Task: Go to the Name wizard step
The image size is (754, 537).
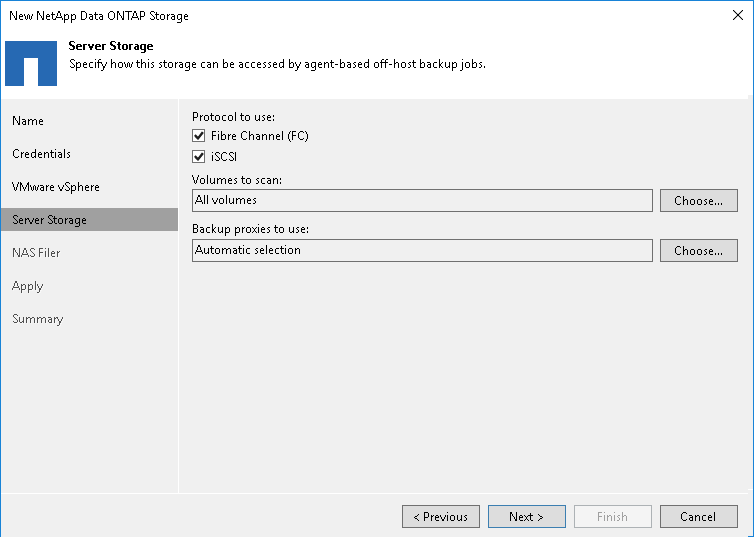Action: click(28, 121)
